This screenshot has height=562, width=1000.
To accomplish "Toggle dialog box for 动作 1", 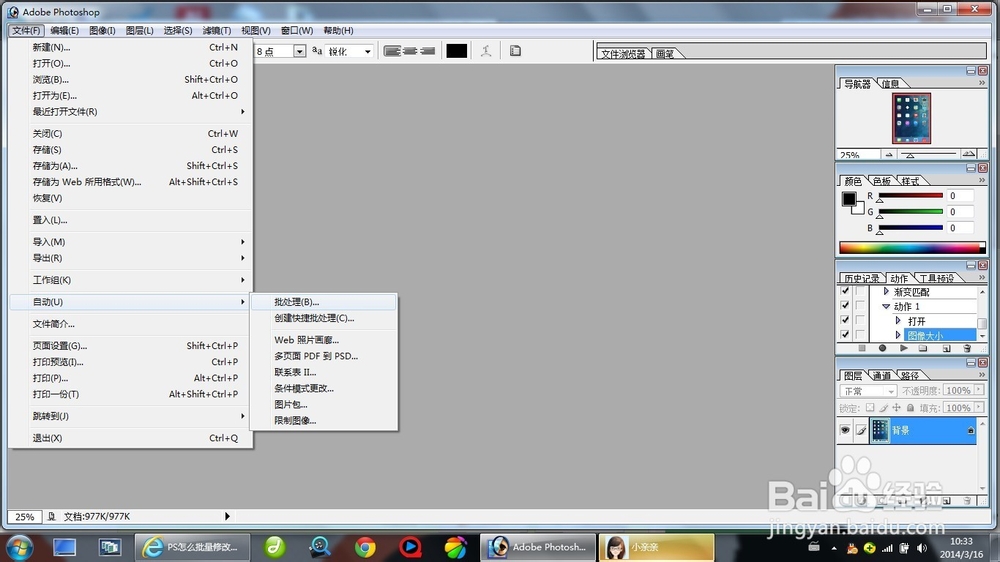I will coord(860,306).
